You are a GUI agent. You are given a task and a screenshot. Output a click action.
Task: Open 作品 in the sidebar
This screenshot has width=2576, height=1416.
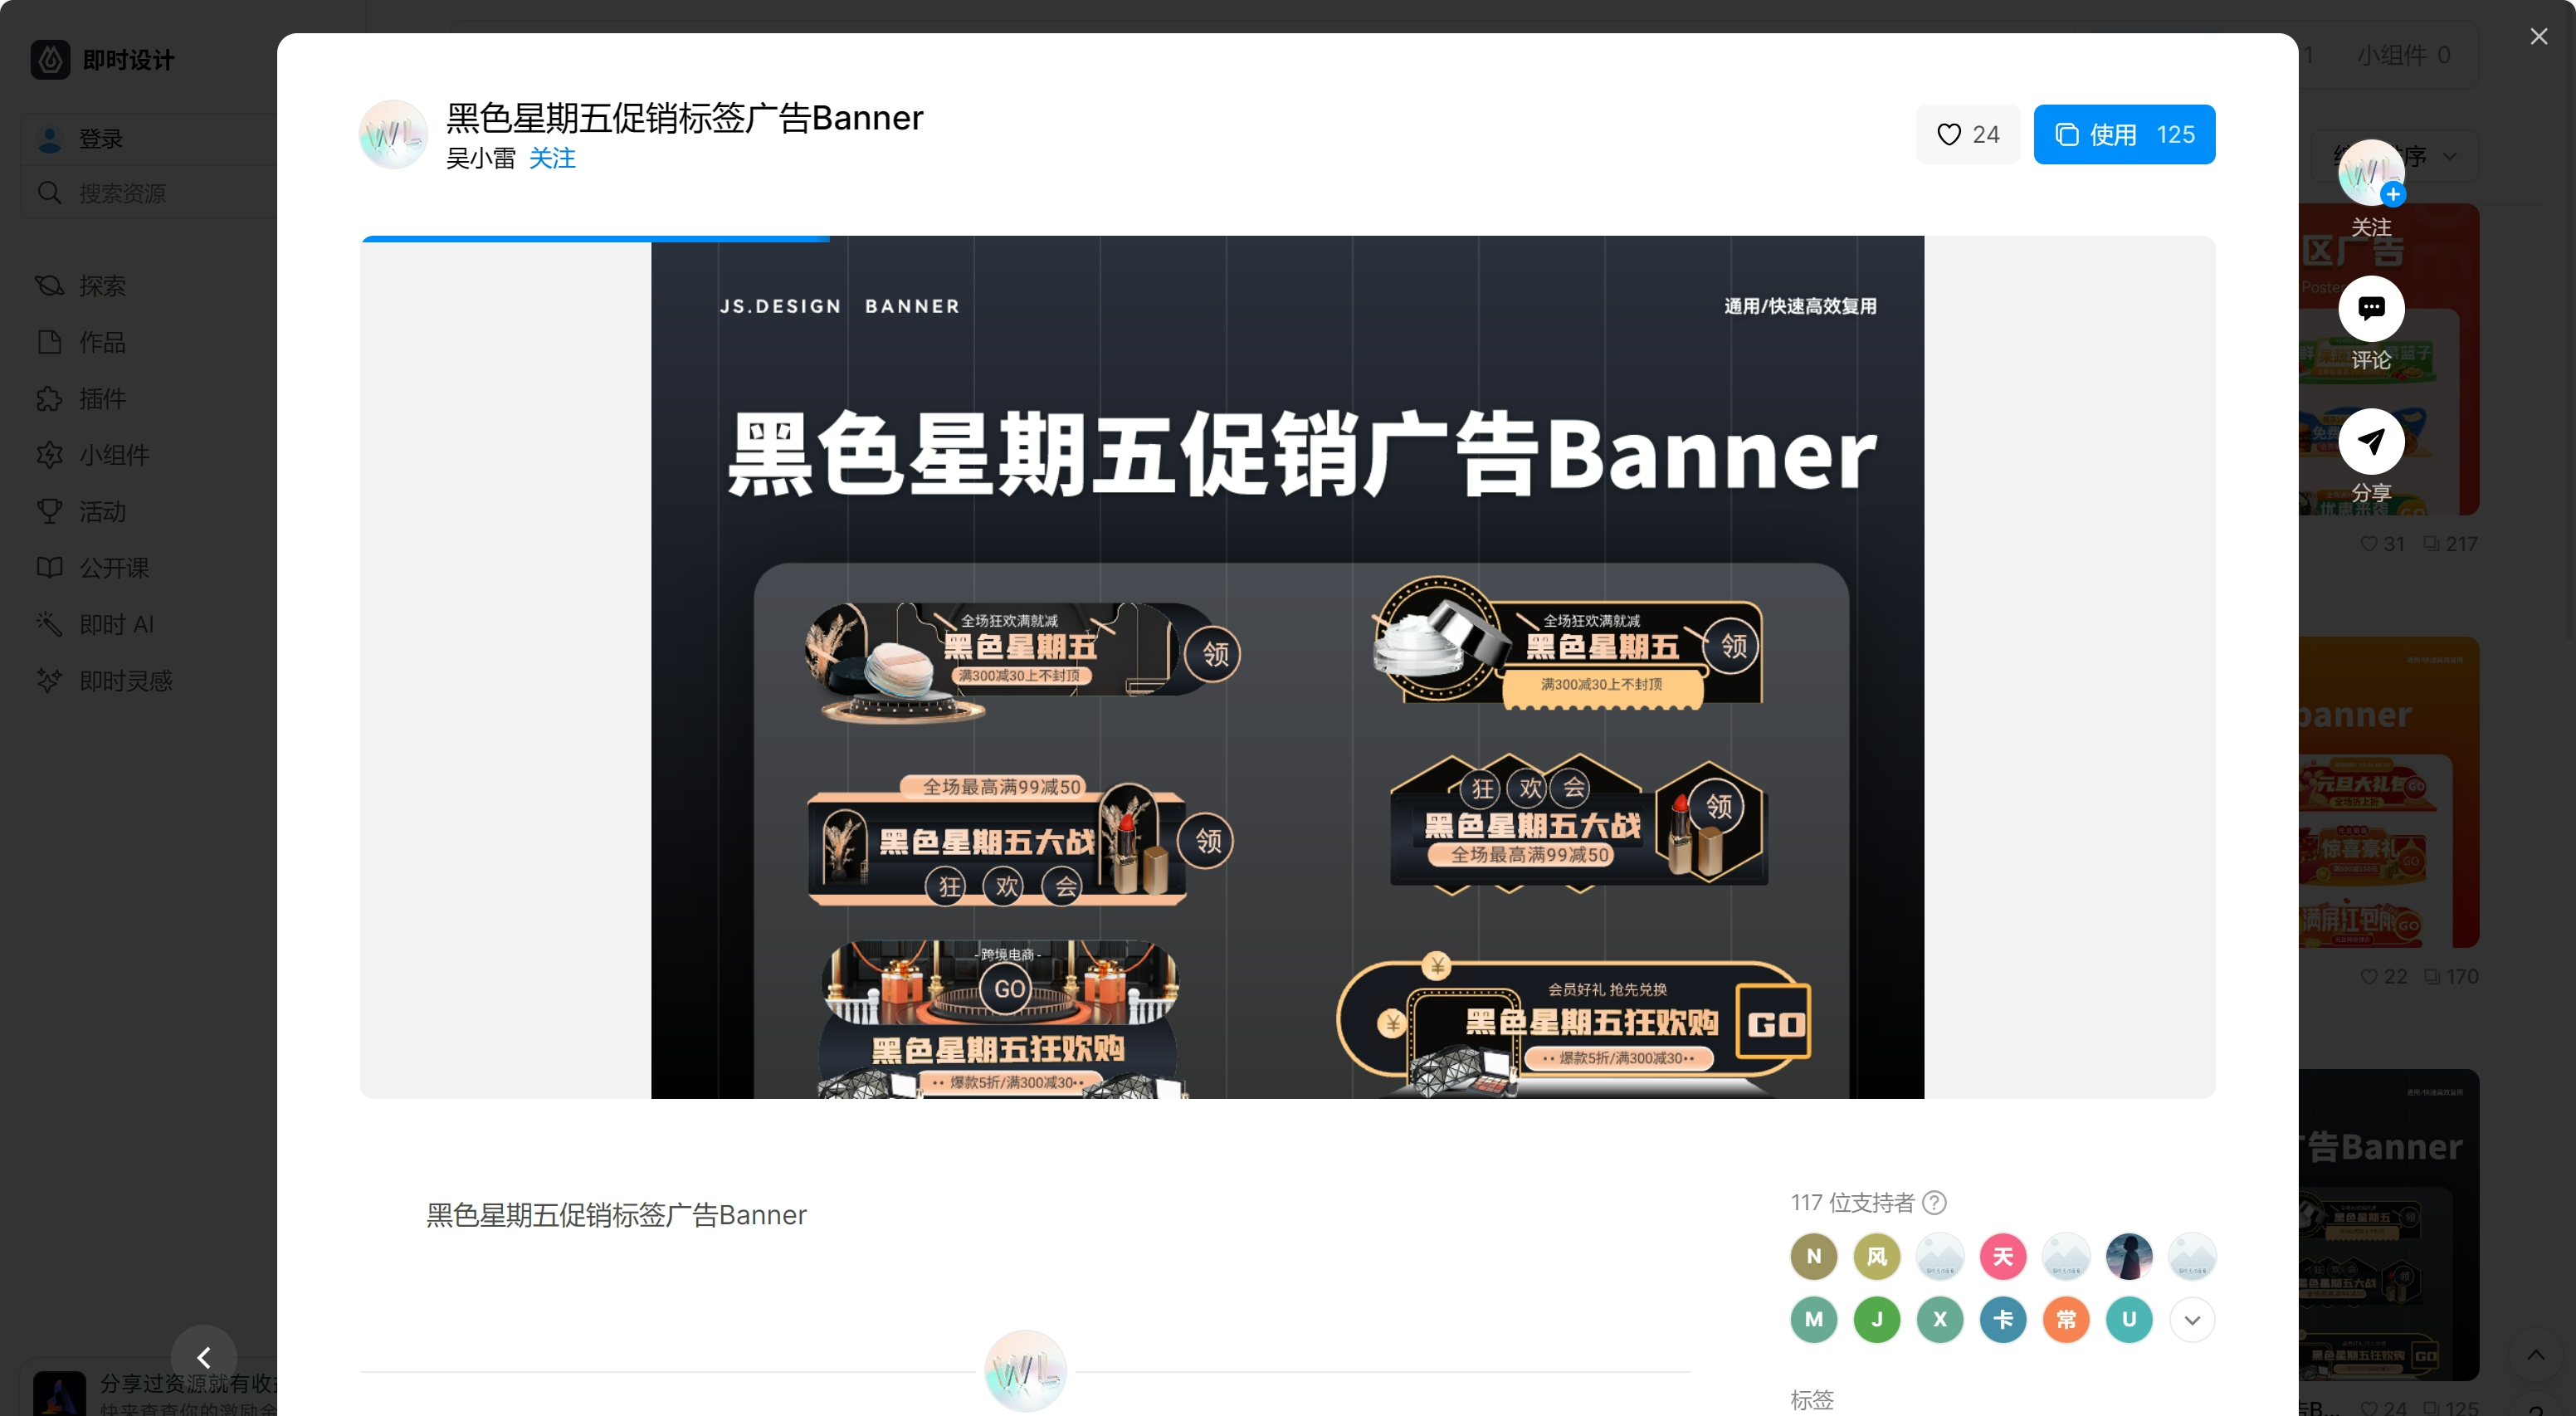point(102,342)
